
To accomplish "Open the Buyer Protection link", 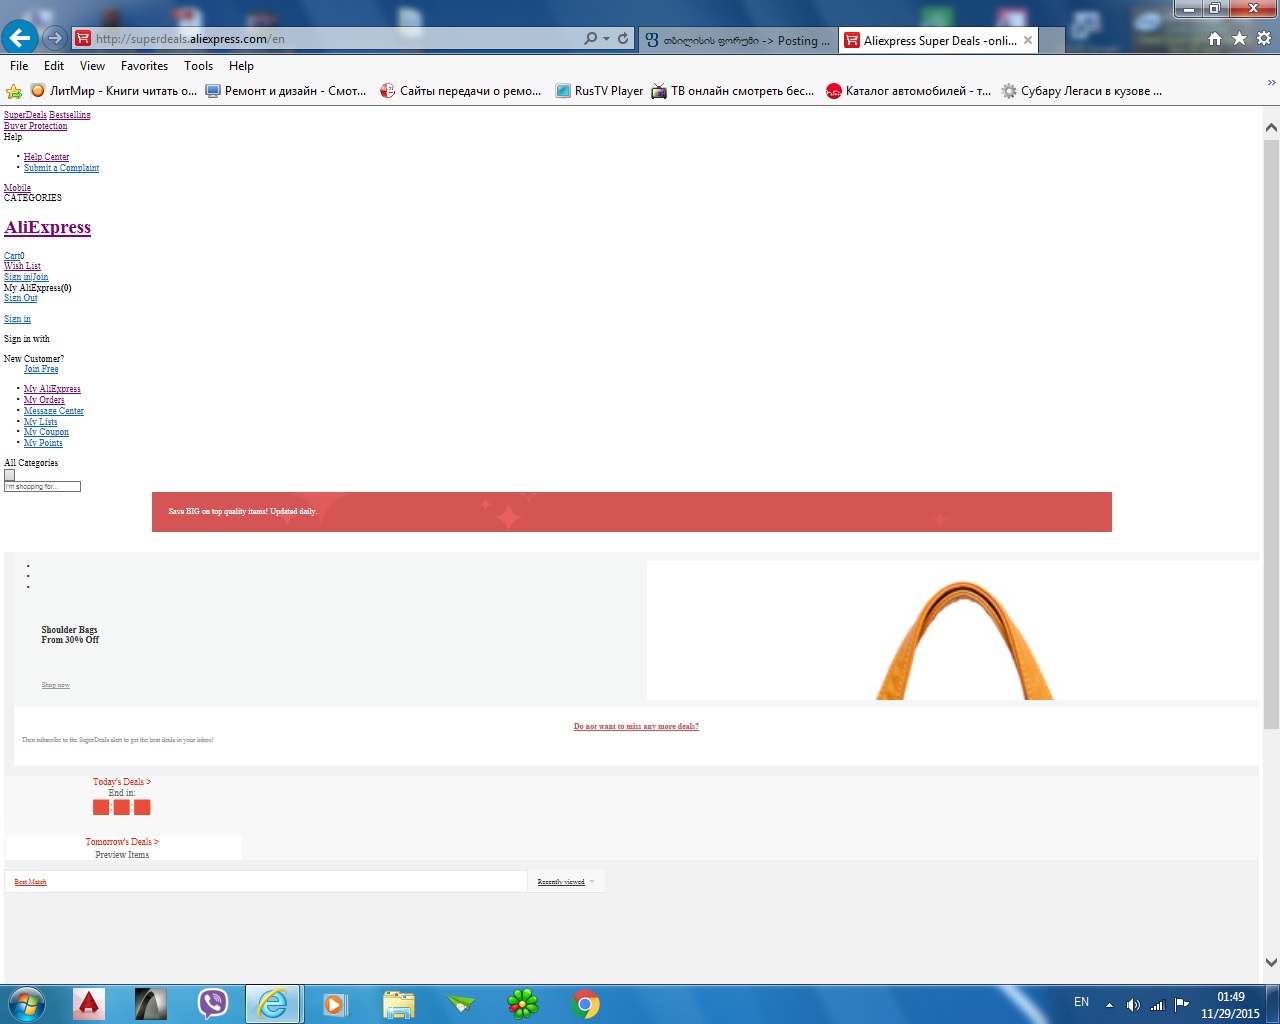I will (36, 126).
